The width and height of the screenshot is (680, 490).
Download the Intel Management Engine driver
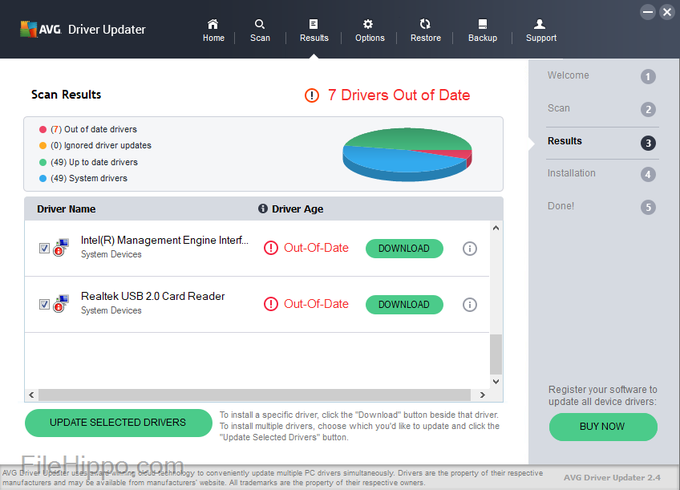pyautogui.click(x=404, y=248)
